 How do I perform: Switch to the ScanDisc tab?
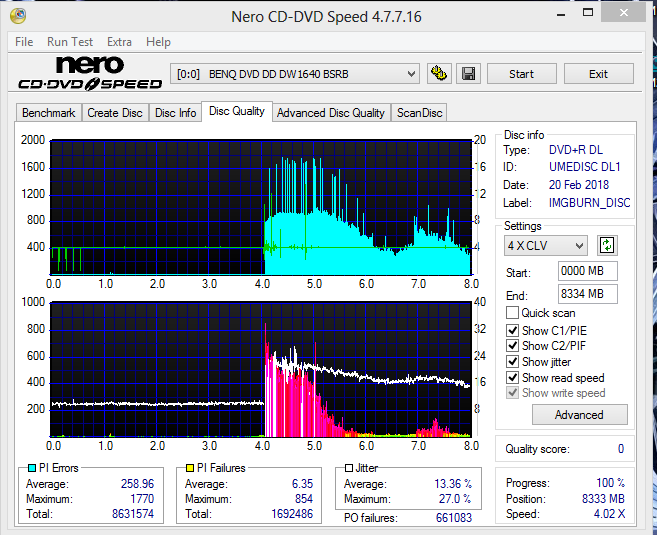[x=419, y=113]
